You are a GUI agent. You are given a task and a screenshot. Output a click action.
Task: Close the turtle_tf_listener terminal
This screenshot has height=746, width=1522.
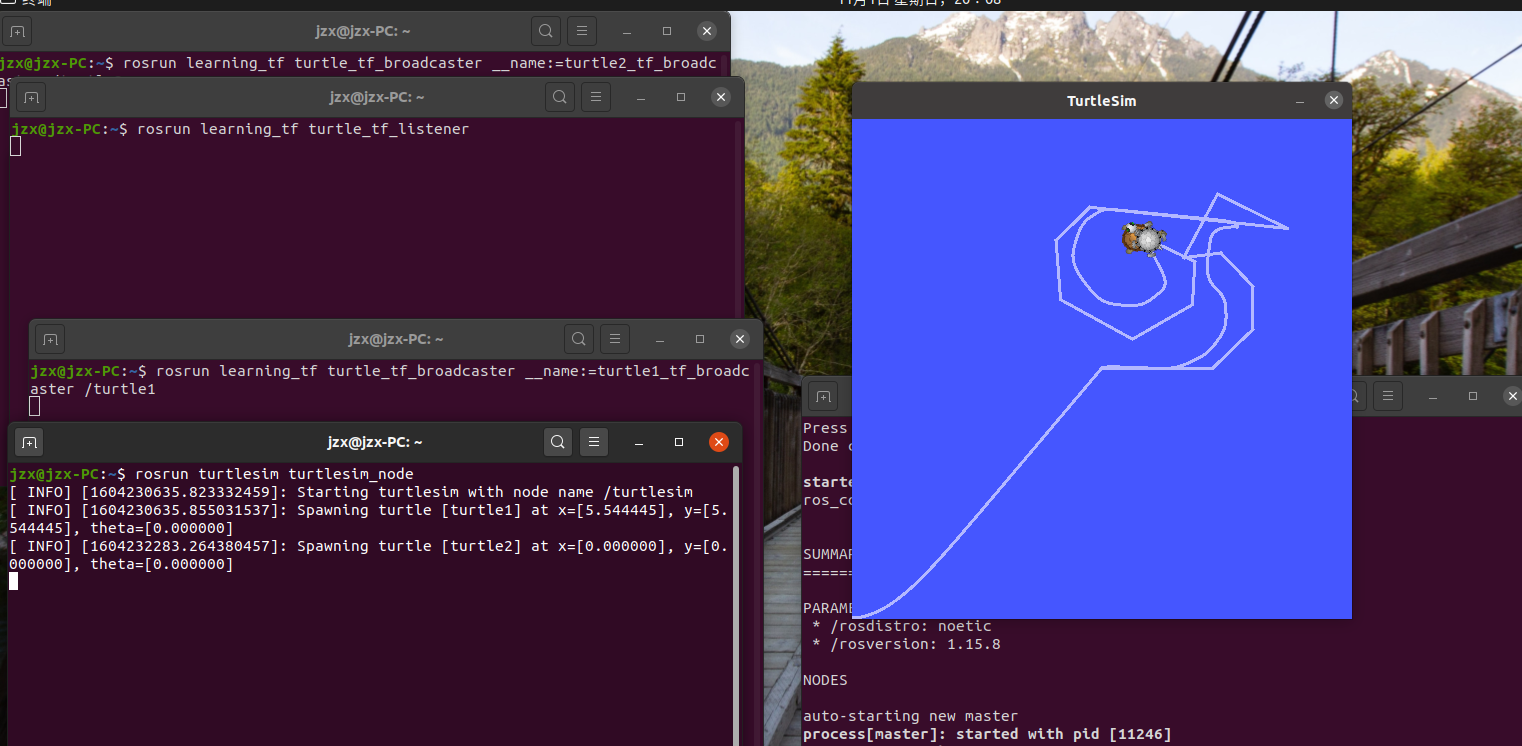[721, 97]
